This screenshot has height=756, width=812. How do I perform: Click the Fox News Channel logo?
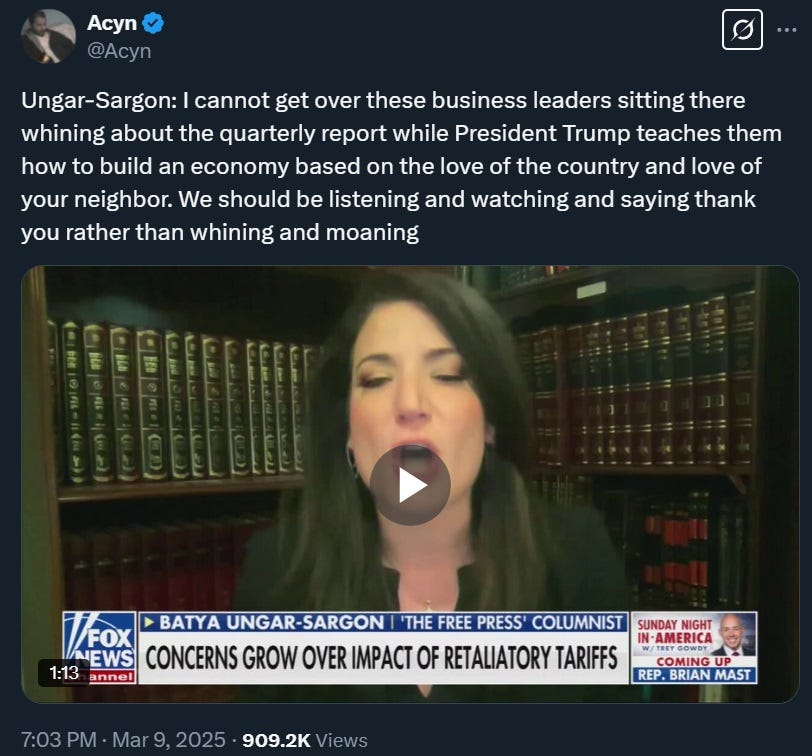tap(99, 647)
